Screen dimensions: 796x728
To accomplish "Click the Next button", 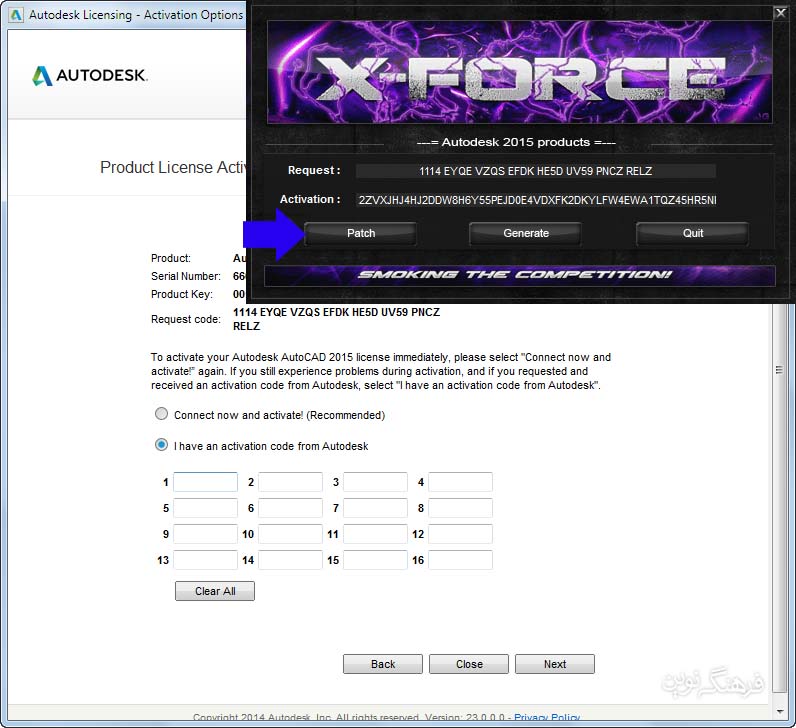I will point(555,664).
